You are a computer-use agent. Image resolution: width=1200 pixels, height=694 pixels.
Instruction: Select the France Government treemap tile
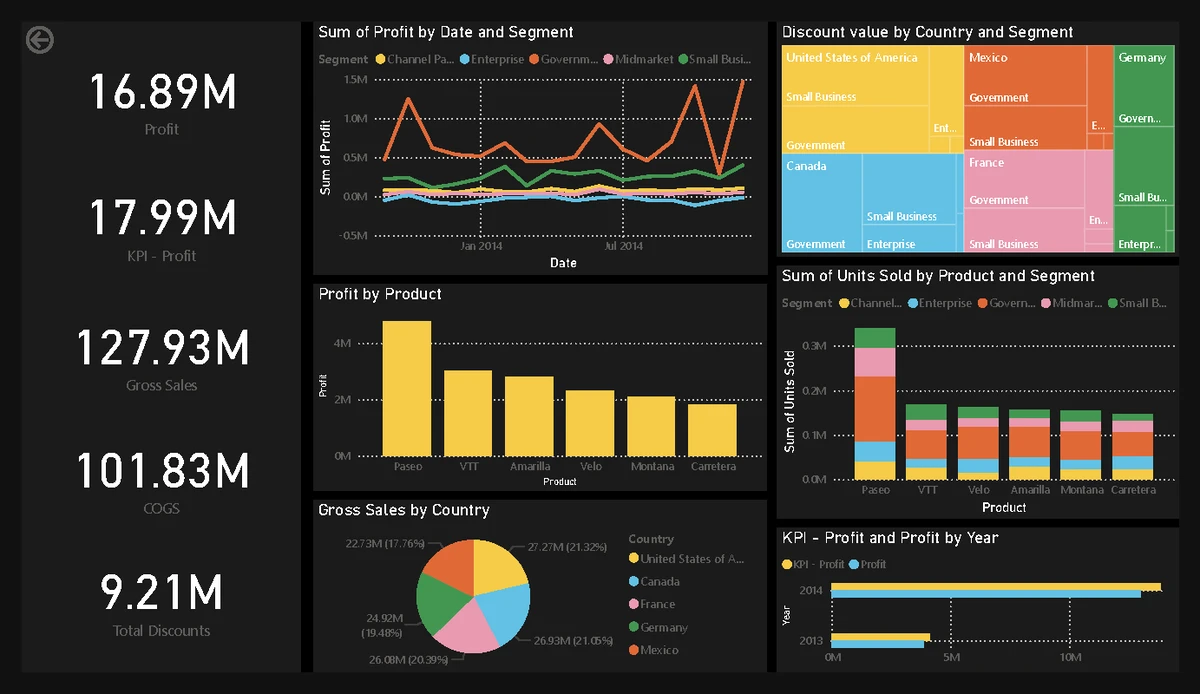click(x=1026, y=180)
